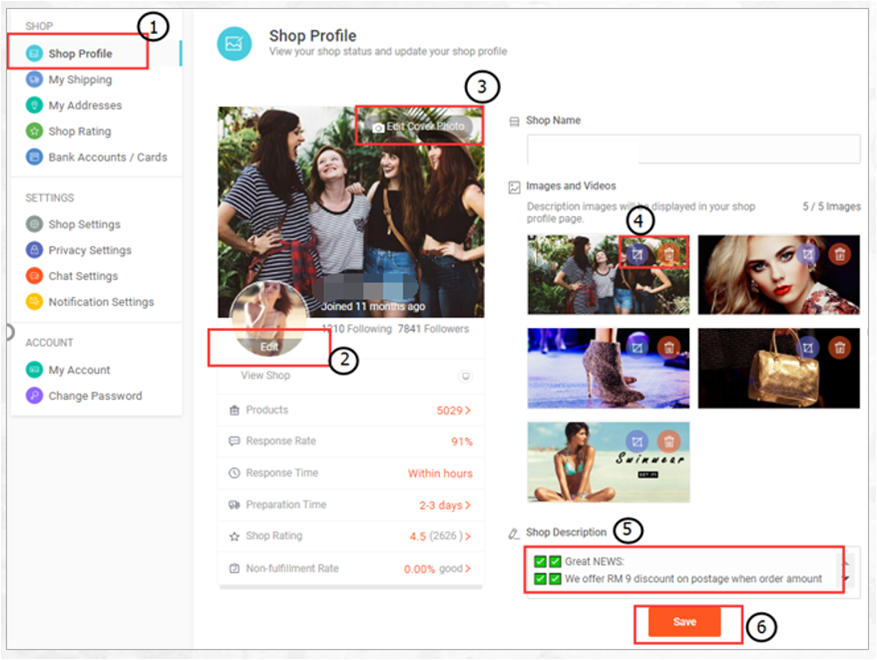Click the Shop Profile sidebar icon
The height and width of the screenshot is (660, 877).
pyautogui.click(x=34, y=54)
